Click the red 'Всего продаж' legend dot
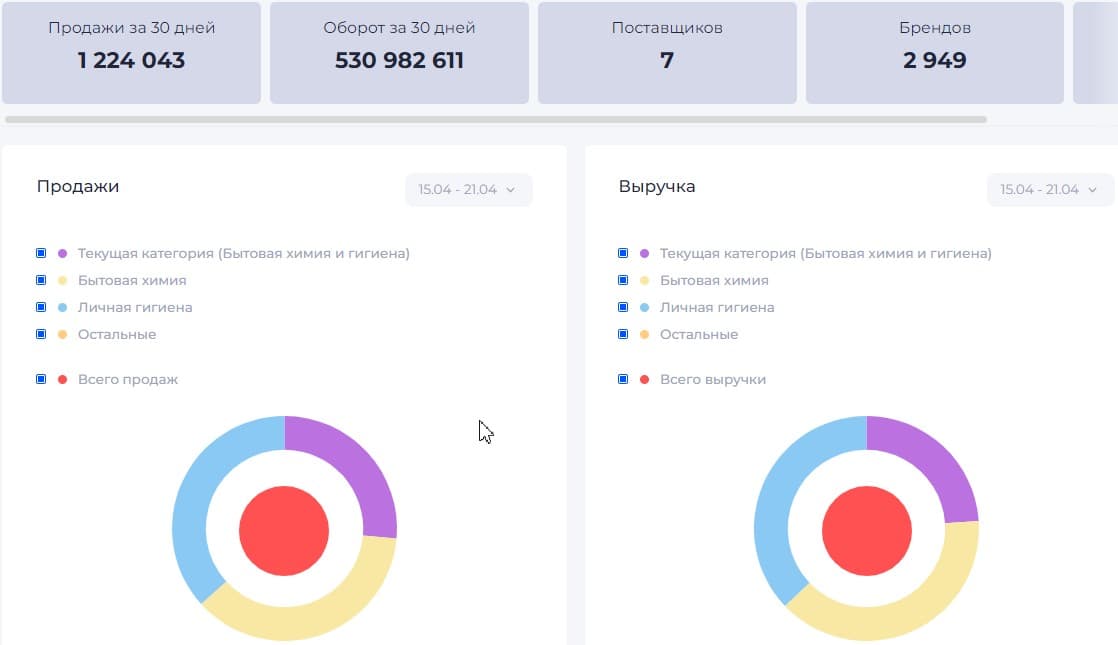1118x645 pixels. [62, 379]
